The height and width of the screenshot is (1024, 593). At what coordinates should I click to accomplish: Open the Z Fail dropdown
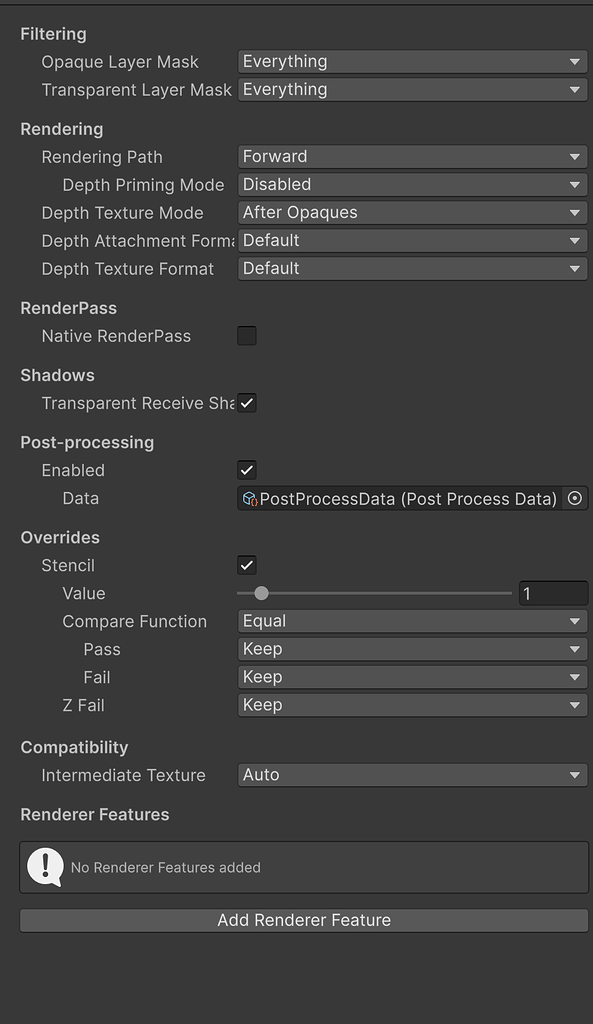pos(412,704)
